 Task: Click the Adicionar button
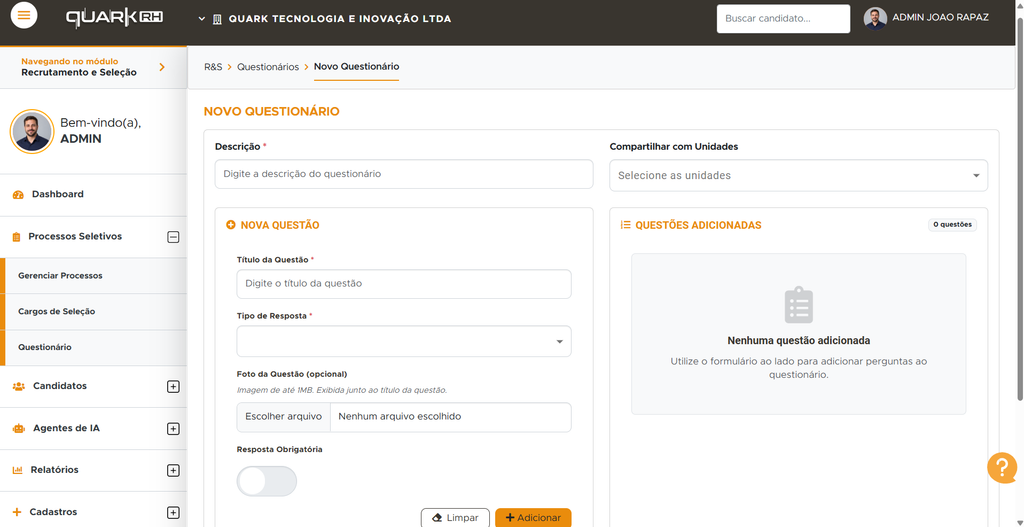point(533,518)
